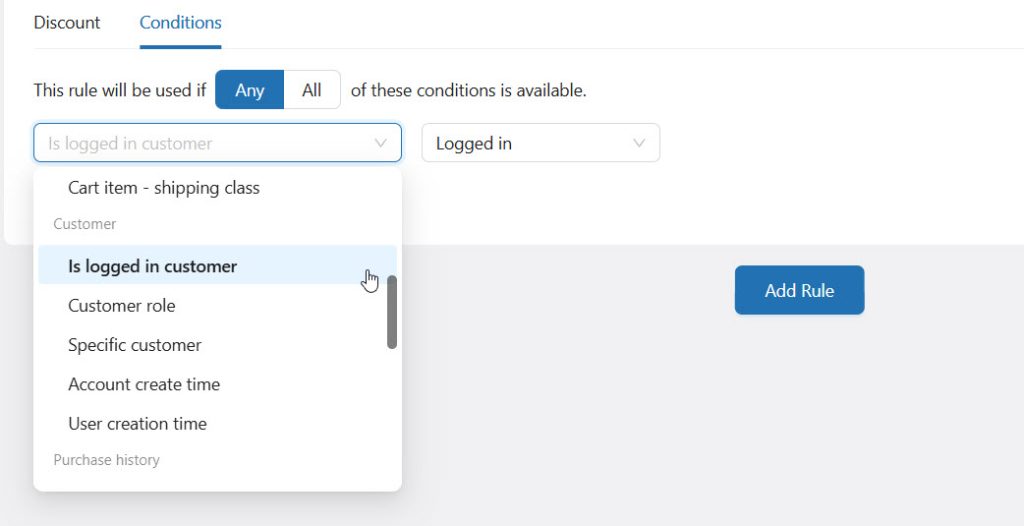Click the 'of these conditions is available' text

[468, 90]
